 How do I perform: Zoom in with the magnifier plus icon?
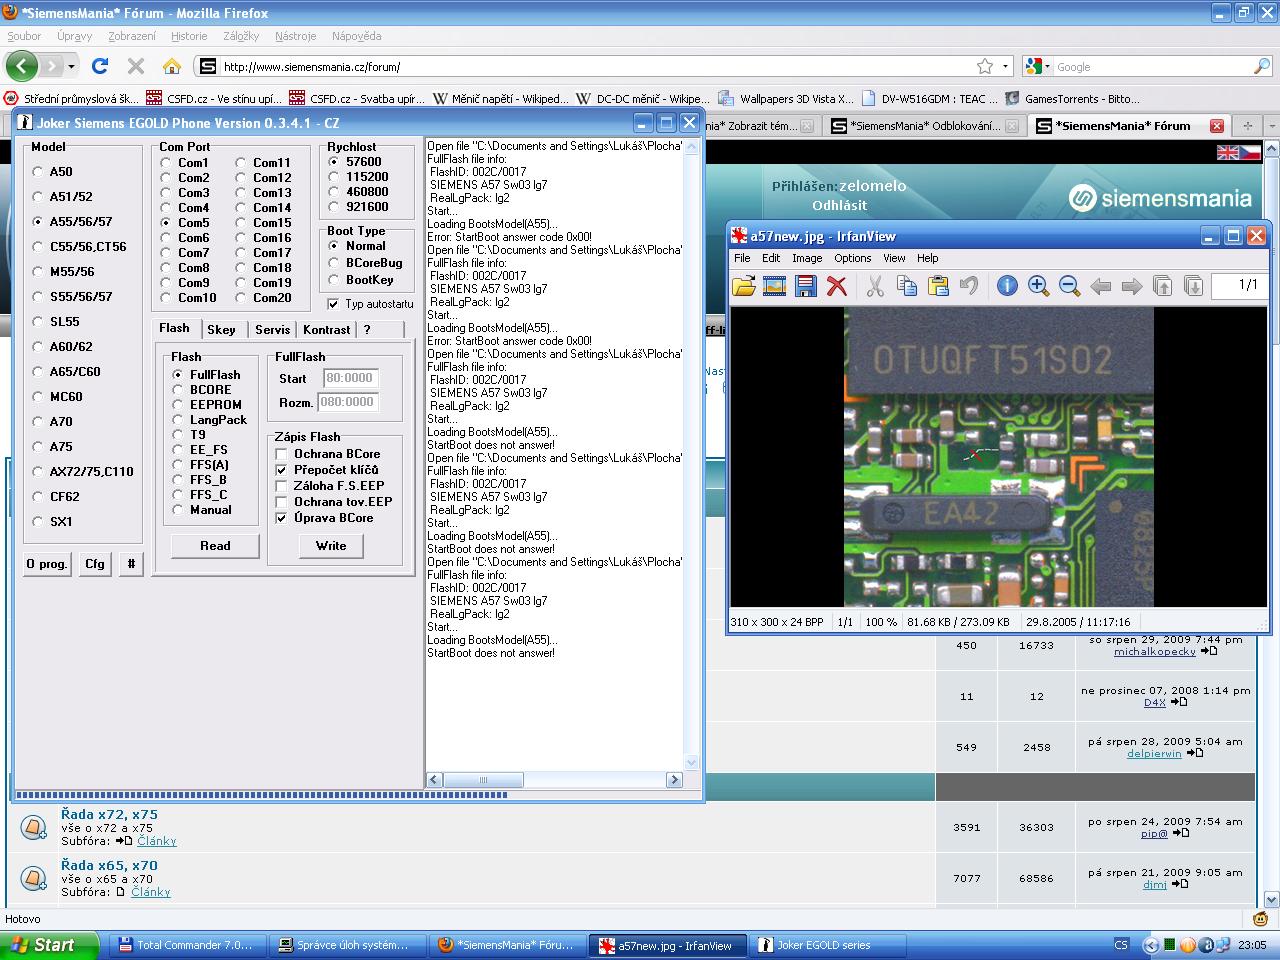[x=1038, y=286]
